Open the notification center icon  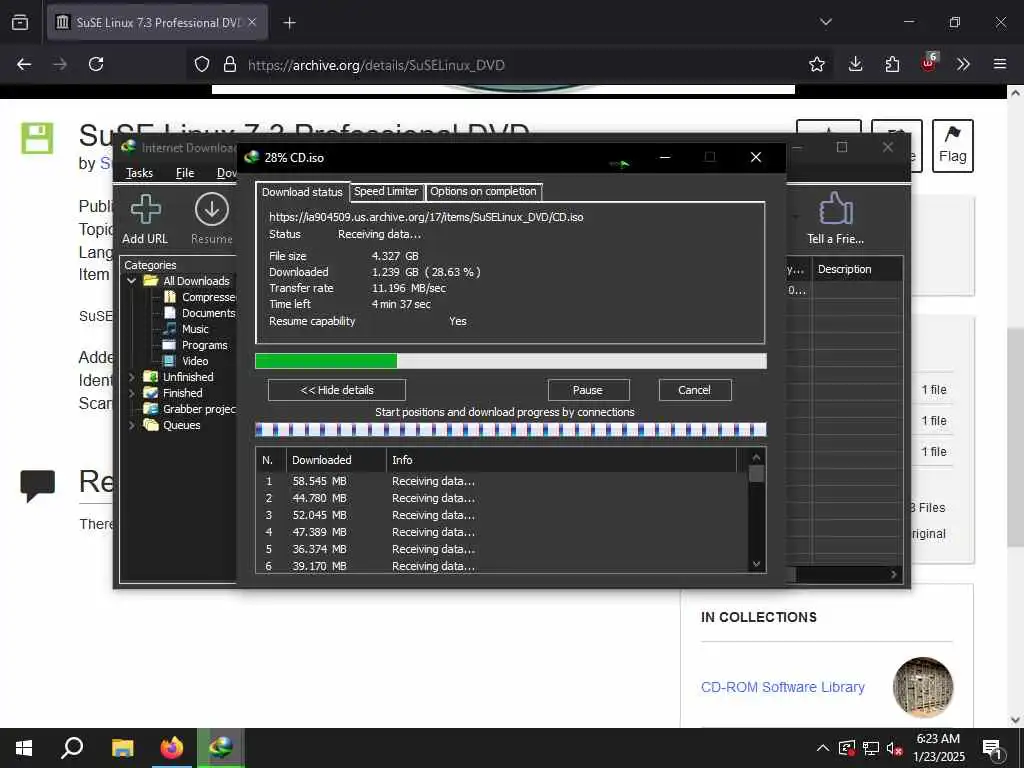[993, 749]
